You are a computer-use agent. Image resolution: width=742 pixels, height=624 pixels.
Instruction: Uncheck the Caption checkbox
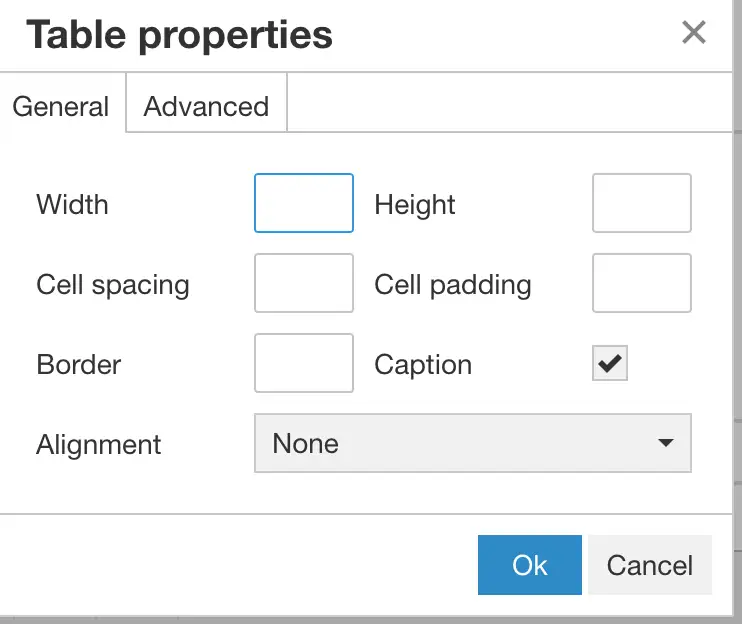[610, 363]
